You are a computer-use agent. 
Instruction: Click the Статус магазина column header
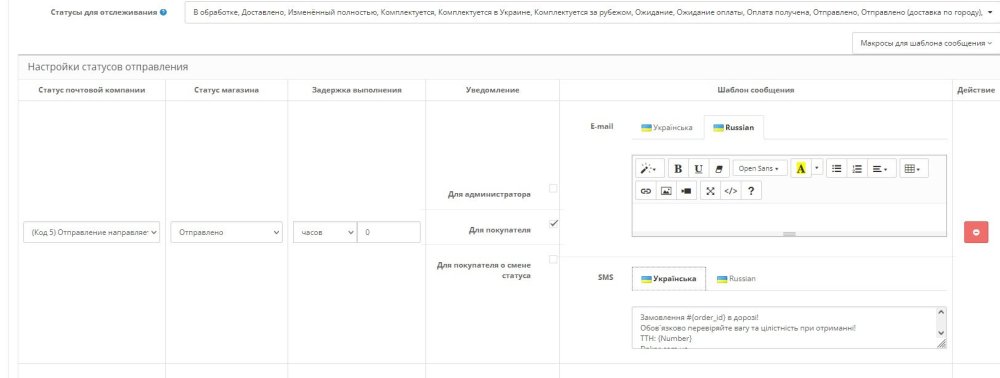(226, 90)
